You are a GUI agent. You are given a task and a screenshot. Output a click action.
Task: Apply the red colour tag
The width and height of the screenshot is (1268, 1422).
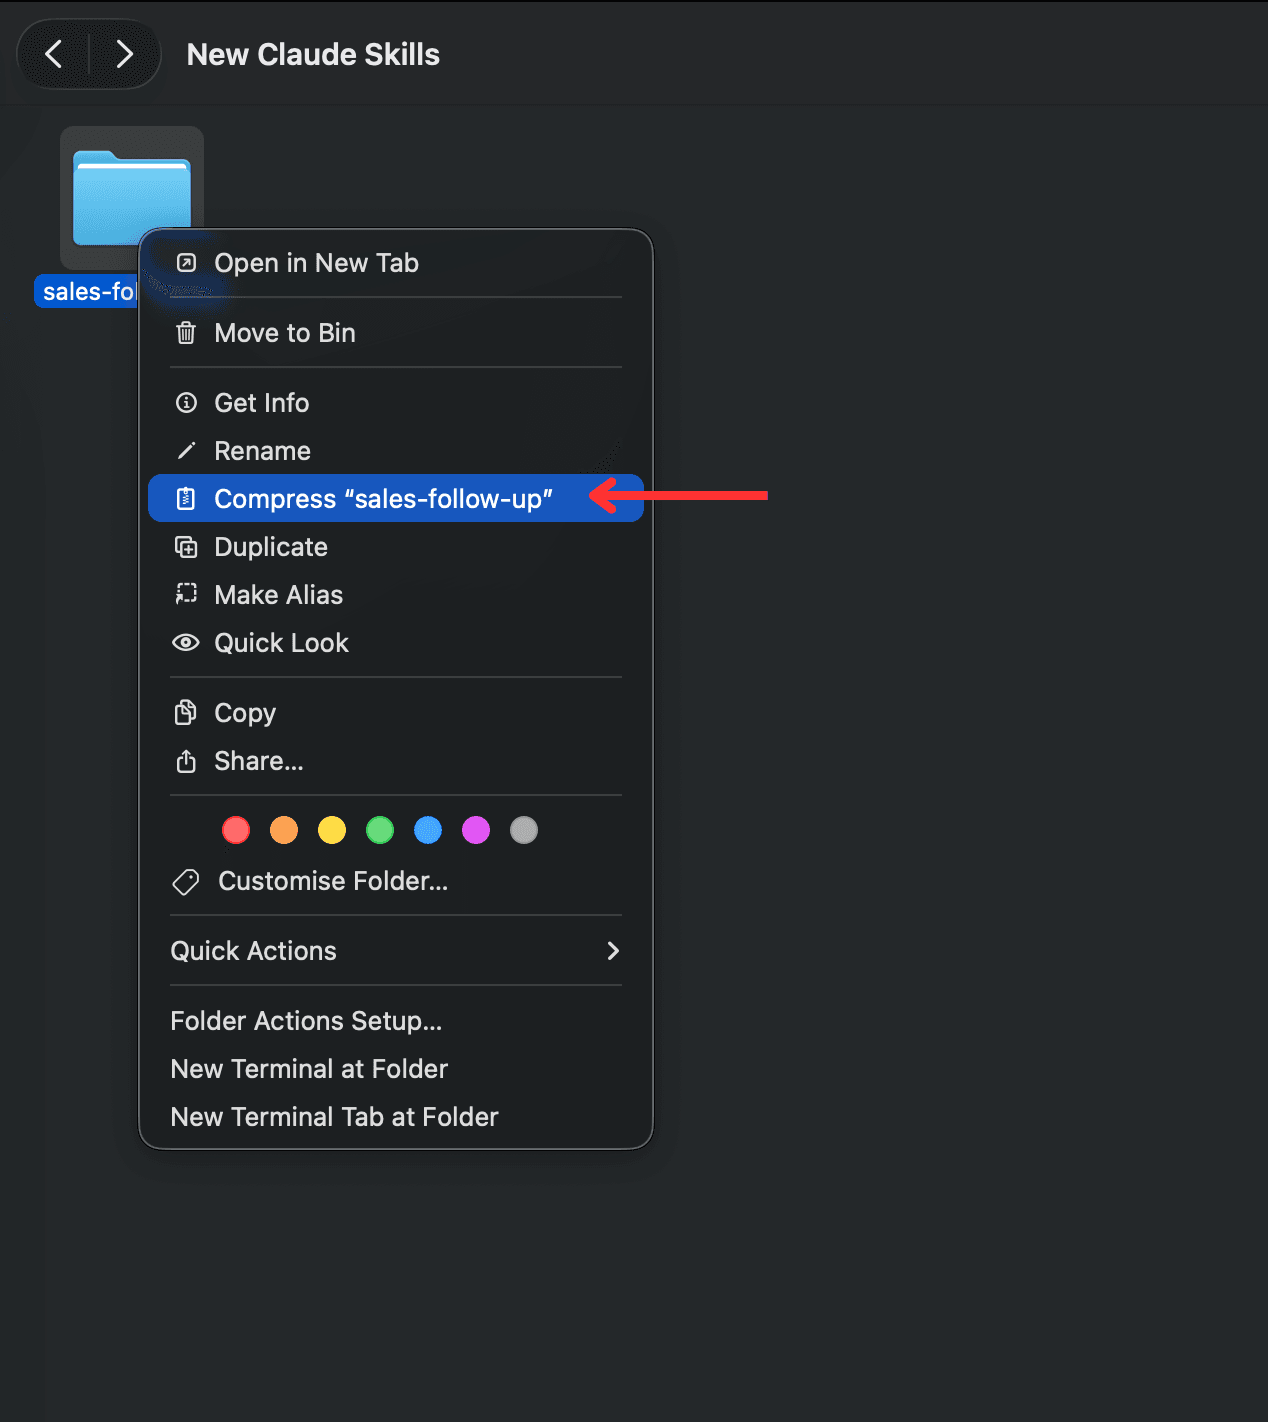(x=236, y=830)
